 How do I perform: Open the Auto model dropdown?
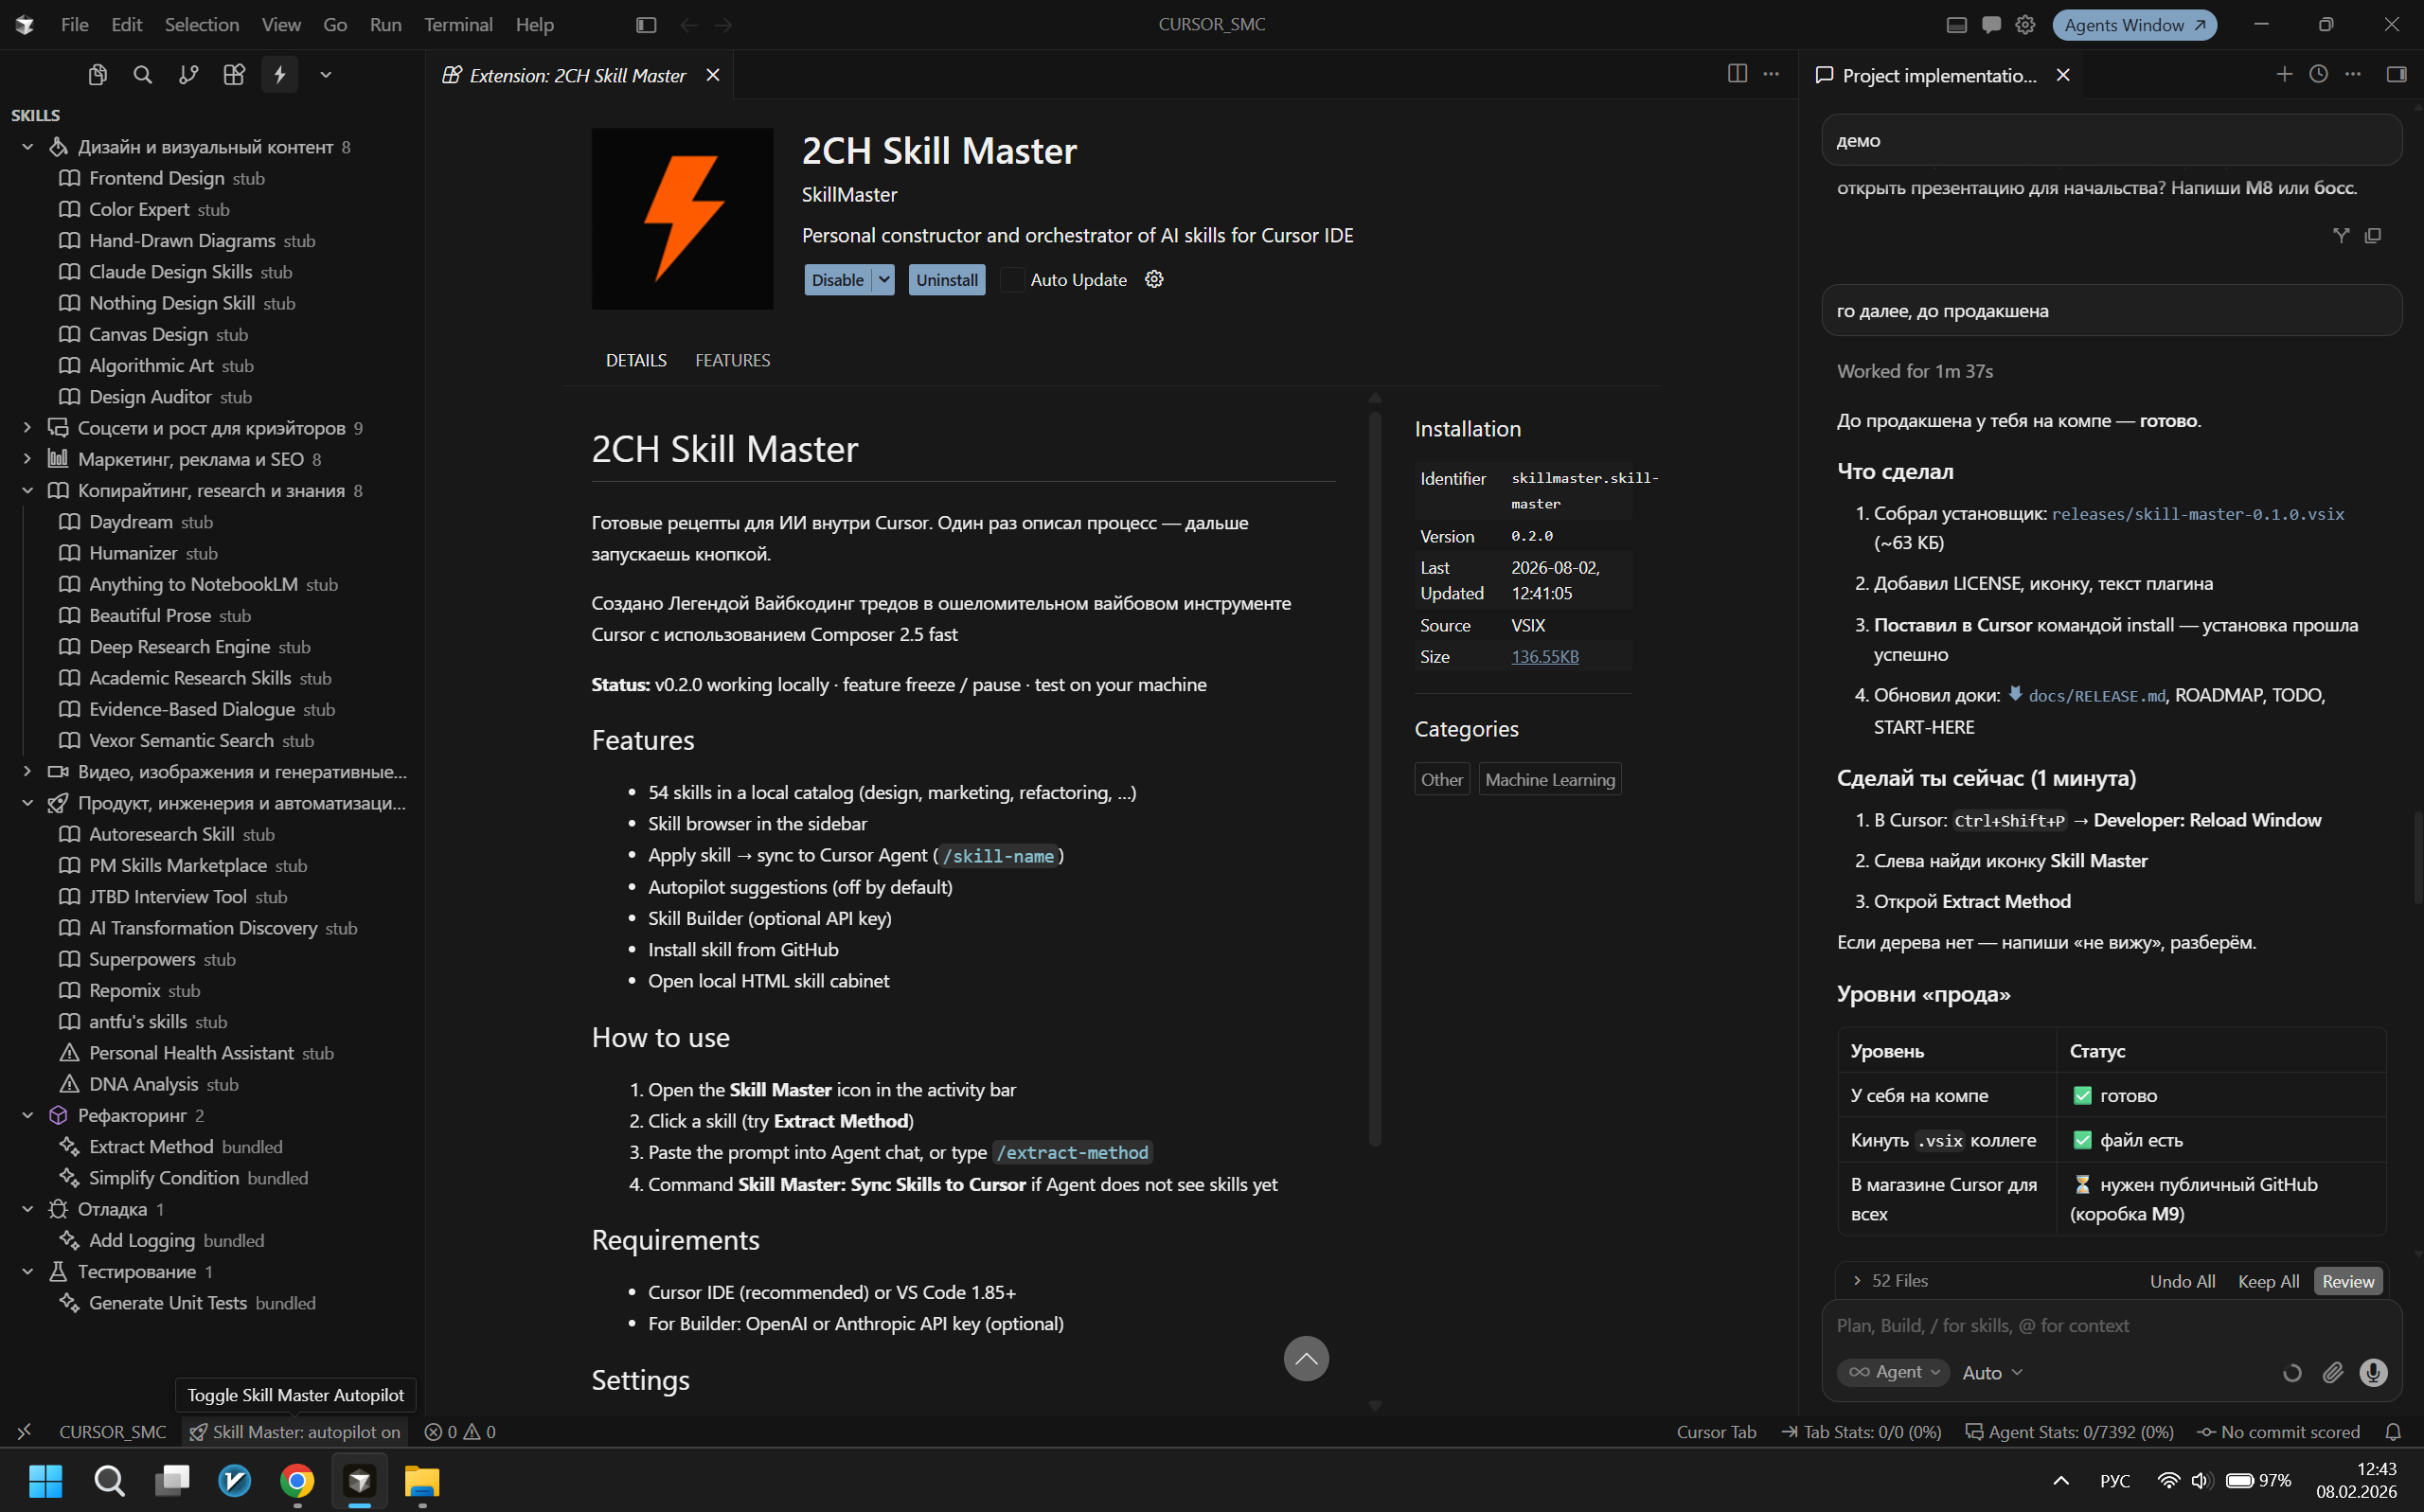(x=1992, y=1373)
